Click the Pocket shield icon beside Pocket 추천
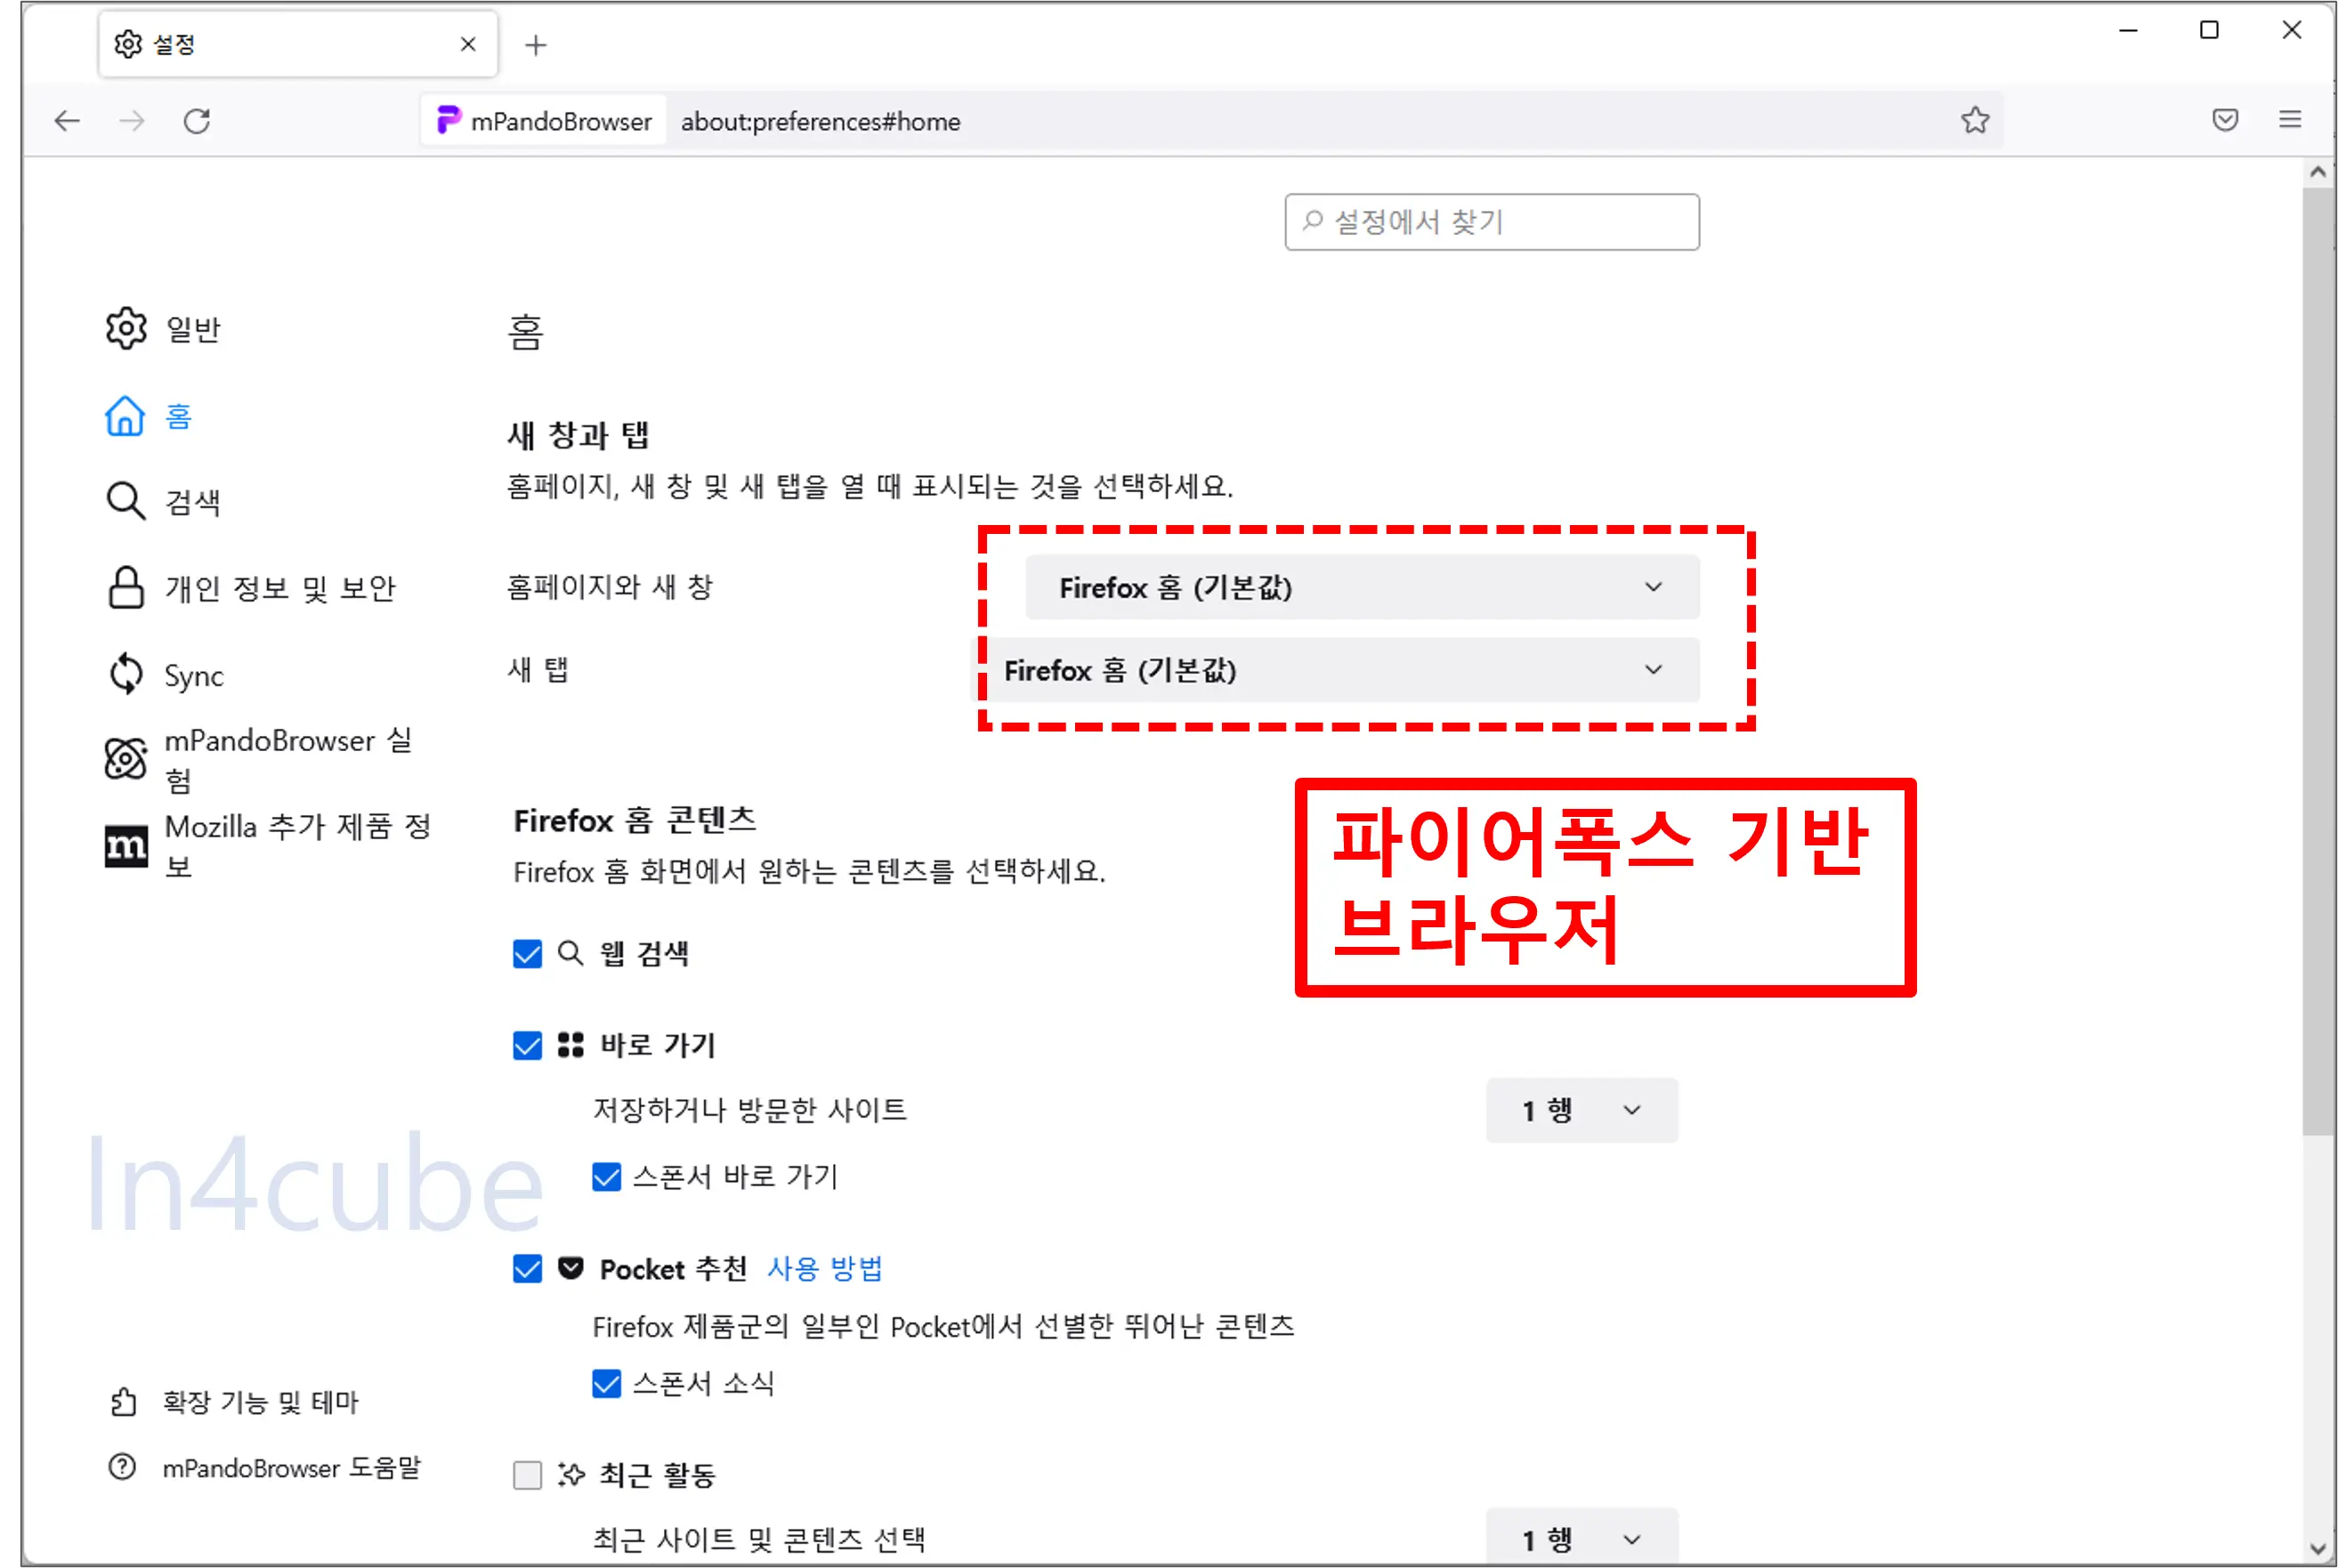The height and width of the screenshot is (1568, 2338). tap(570, 1268)
